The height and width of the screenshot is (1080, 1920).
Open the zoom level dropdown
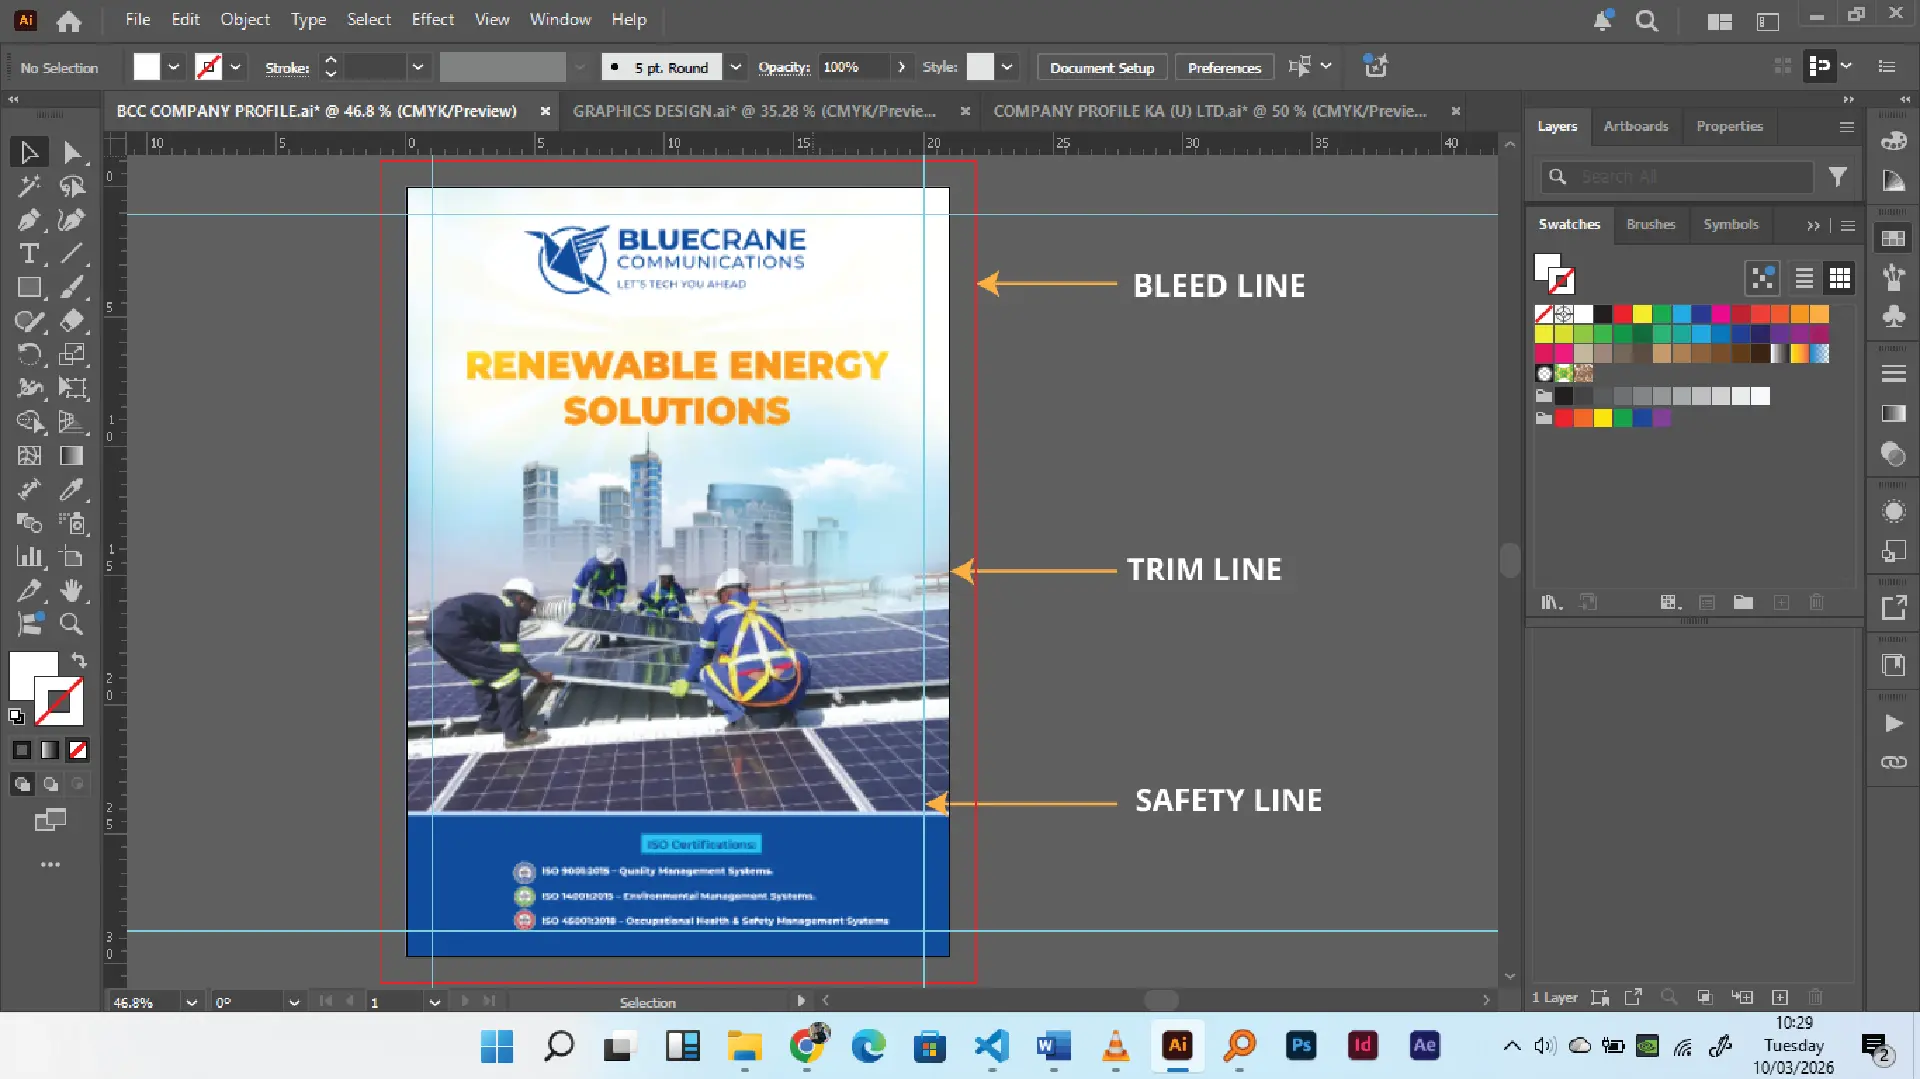191,1002
